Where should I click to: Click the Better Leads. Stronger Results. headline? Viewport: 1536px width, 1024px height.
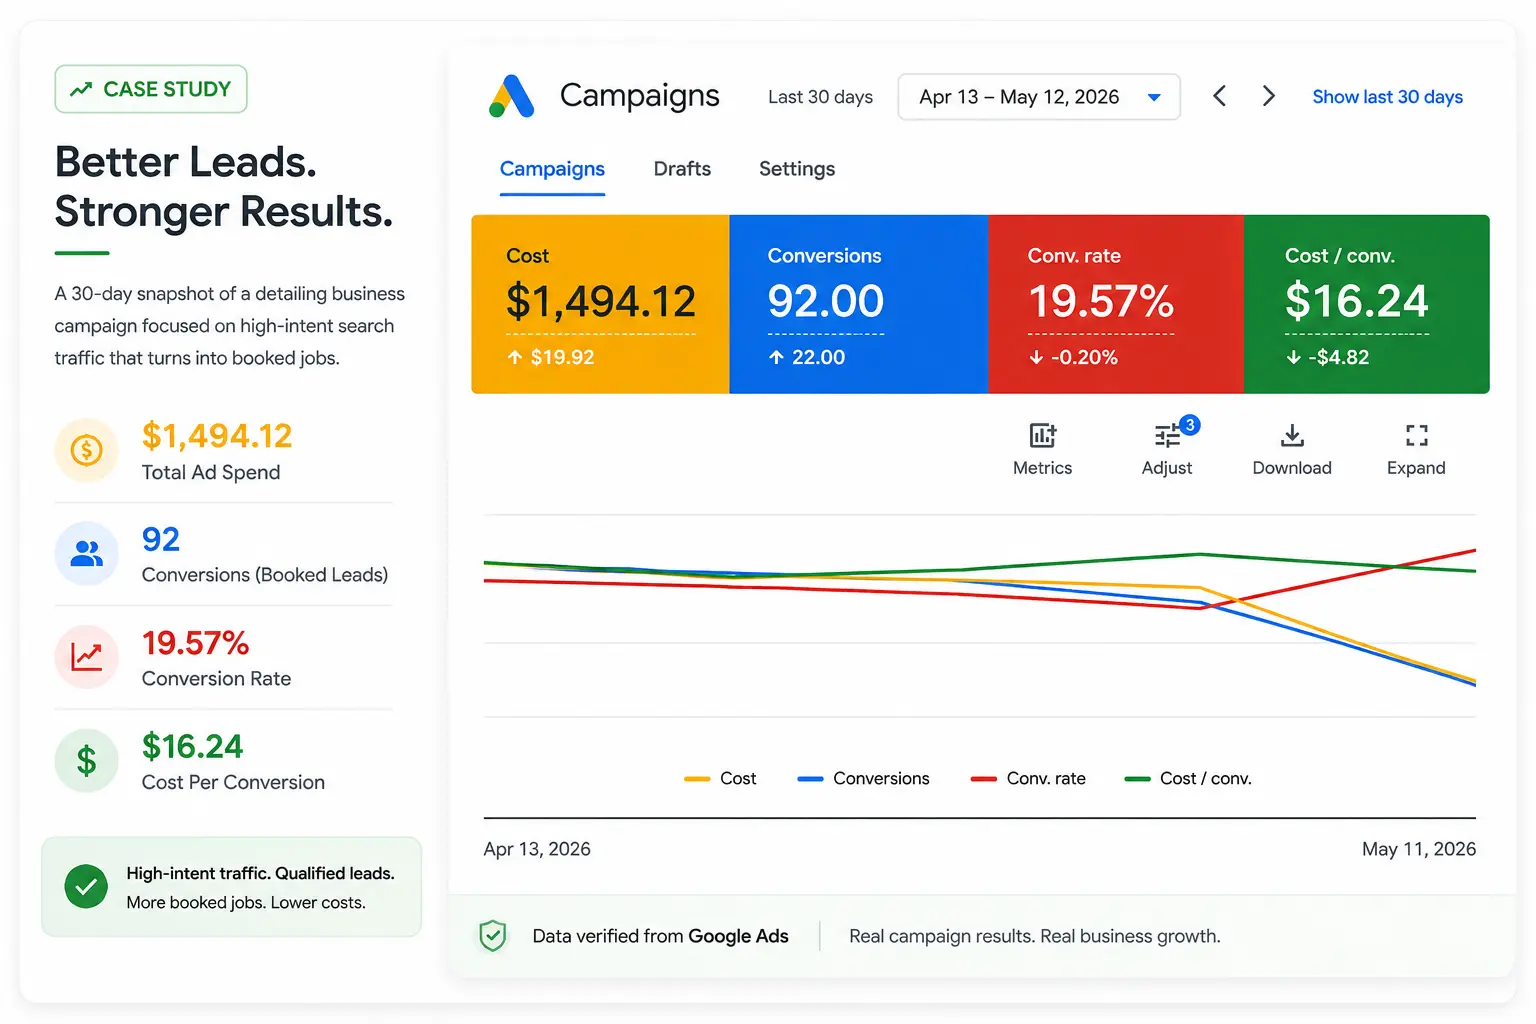[224, 187]
